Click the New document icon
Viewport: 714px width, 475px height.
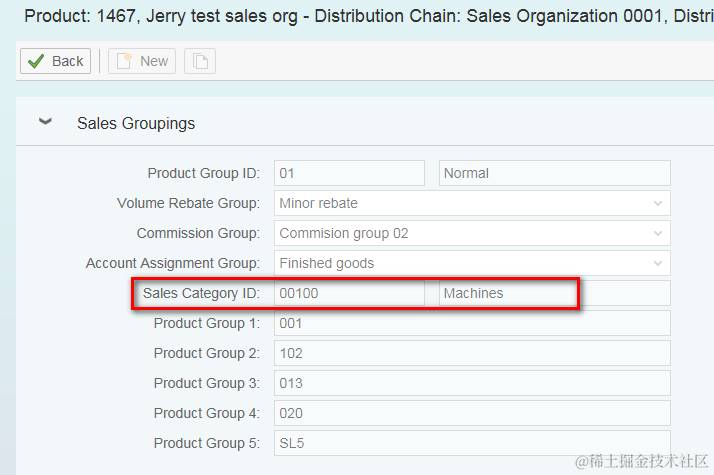(x=124, y=61)
